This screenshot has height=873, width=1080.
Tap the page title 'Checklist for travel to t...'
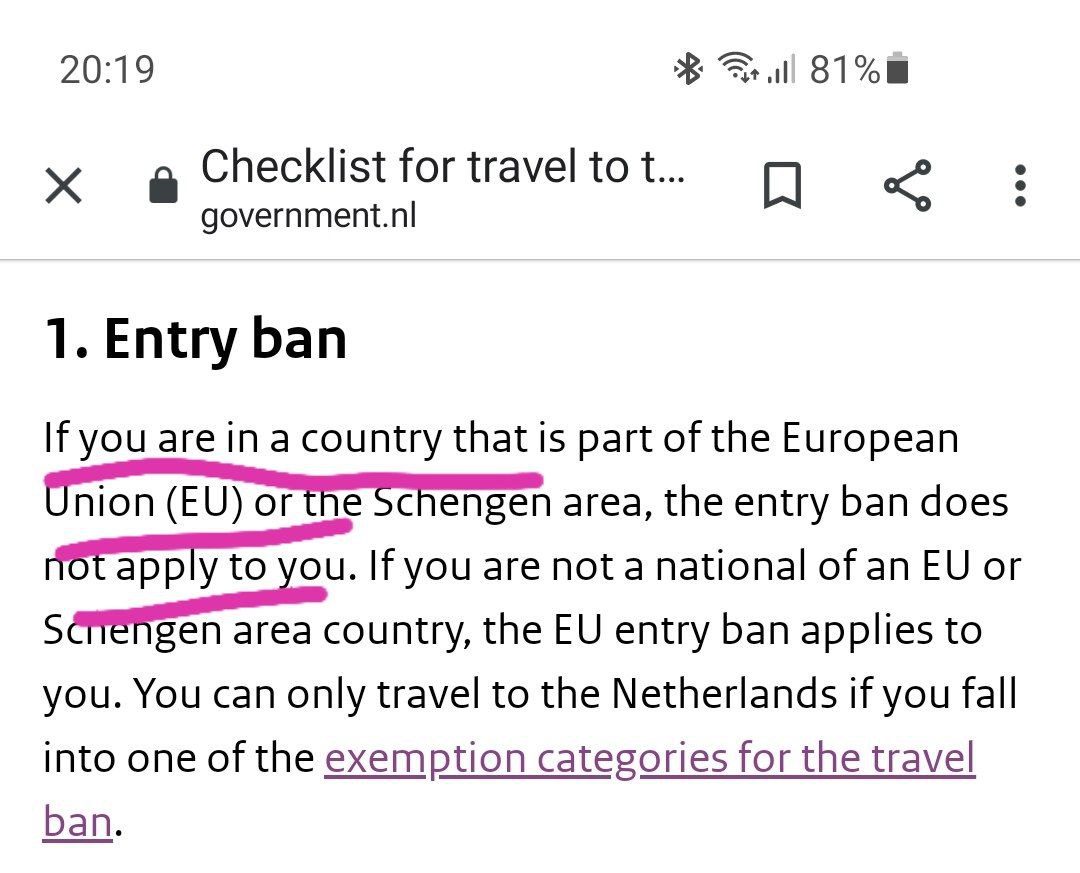[443, 166]
